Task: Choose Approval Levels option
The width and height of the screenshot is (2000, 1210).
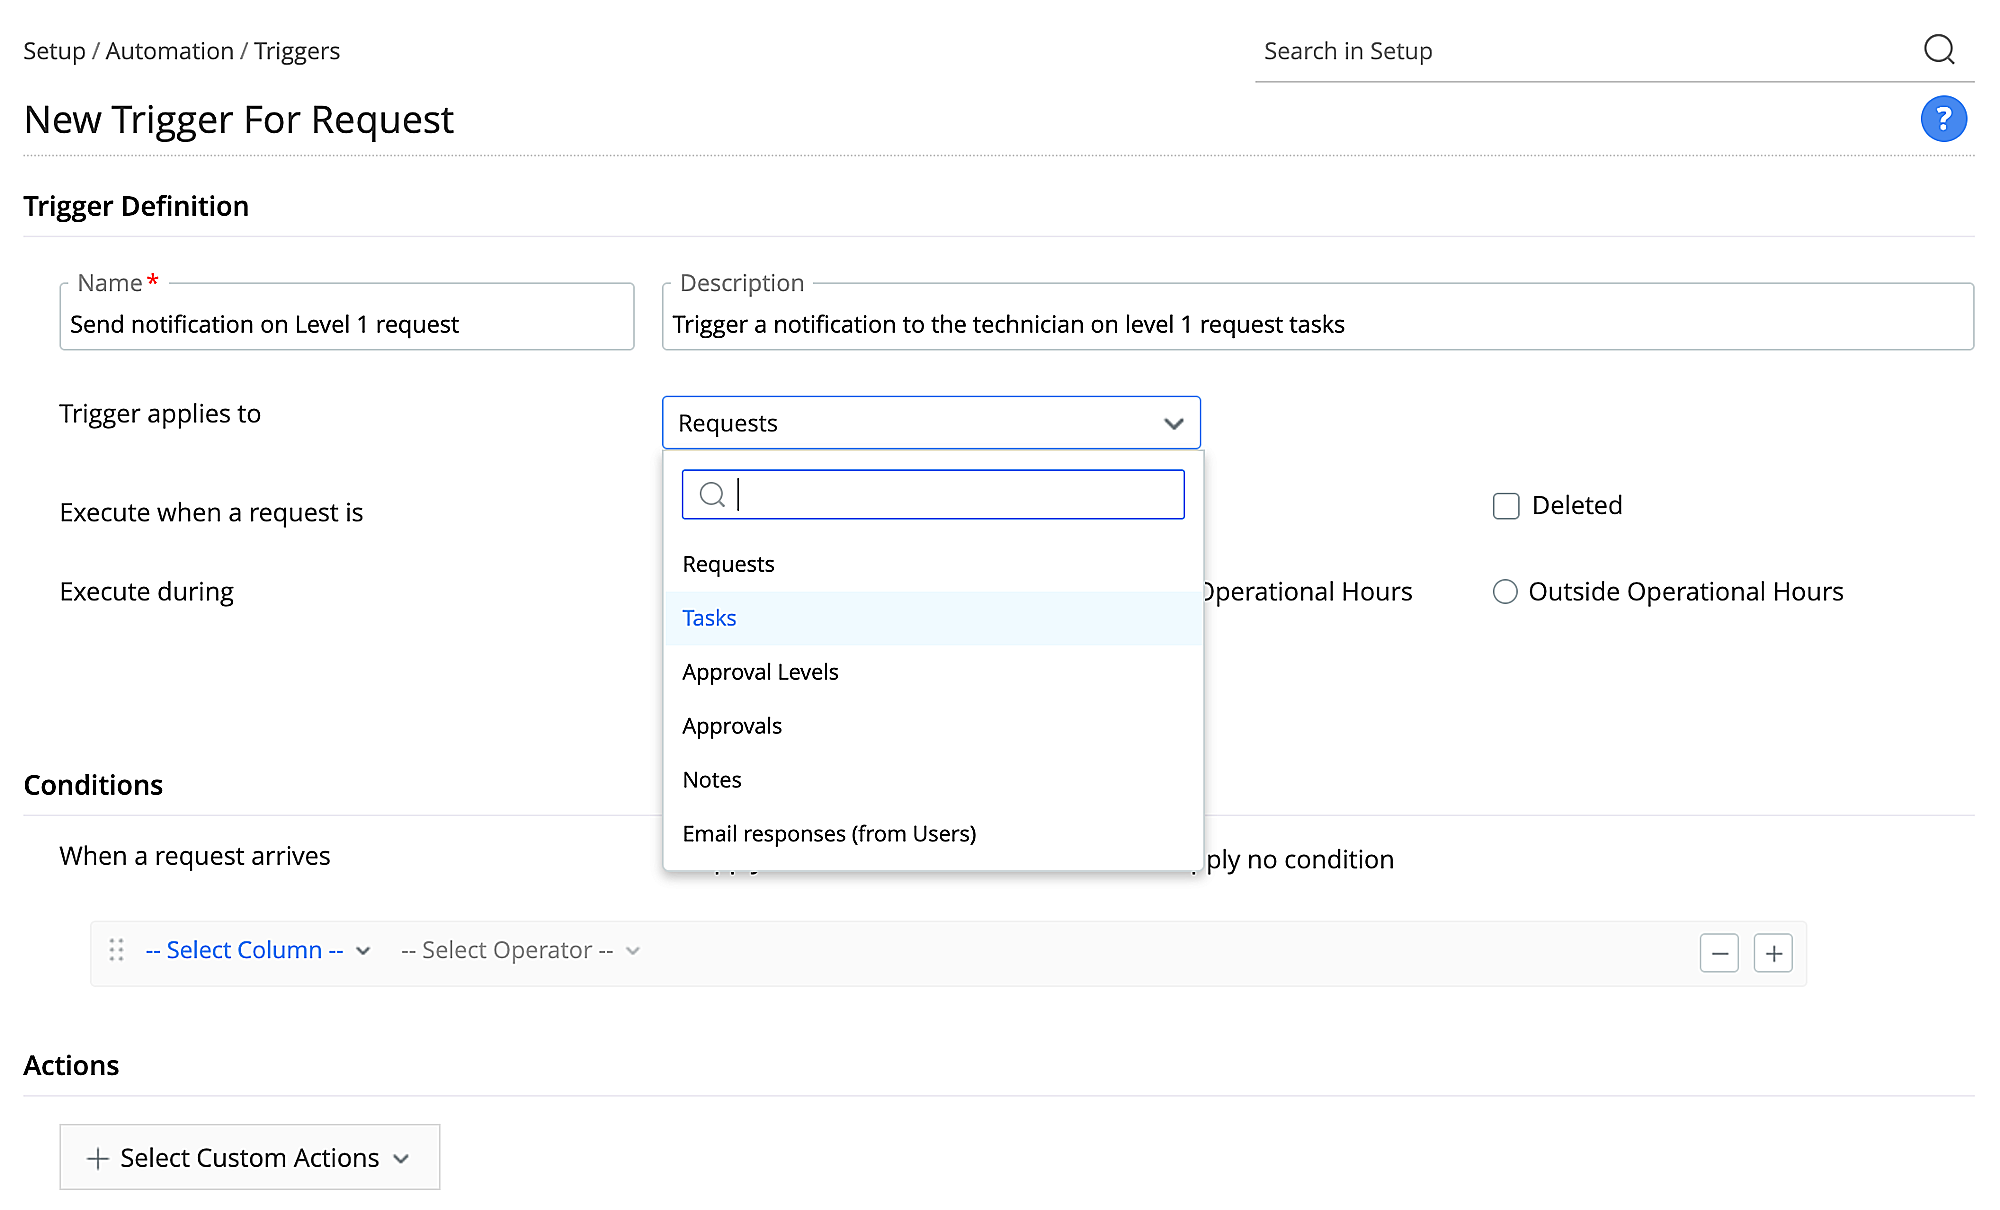Action: pyautogui.click(x=760, y=672)
